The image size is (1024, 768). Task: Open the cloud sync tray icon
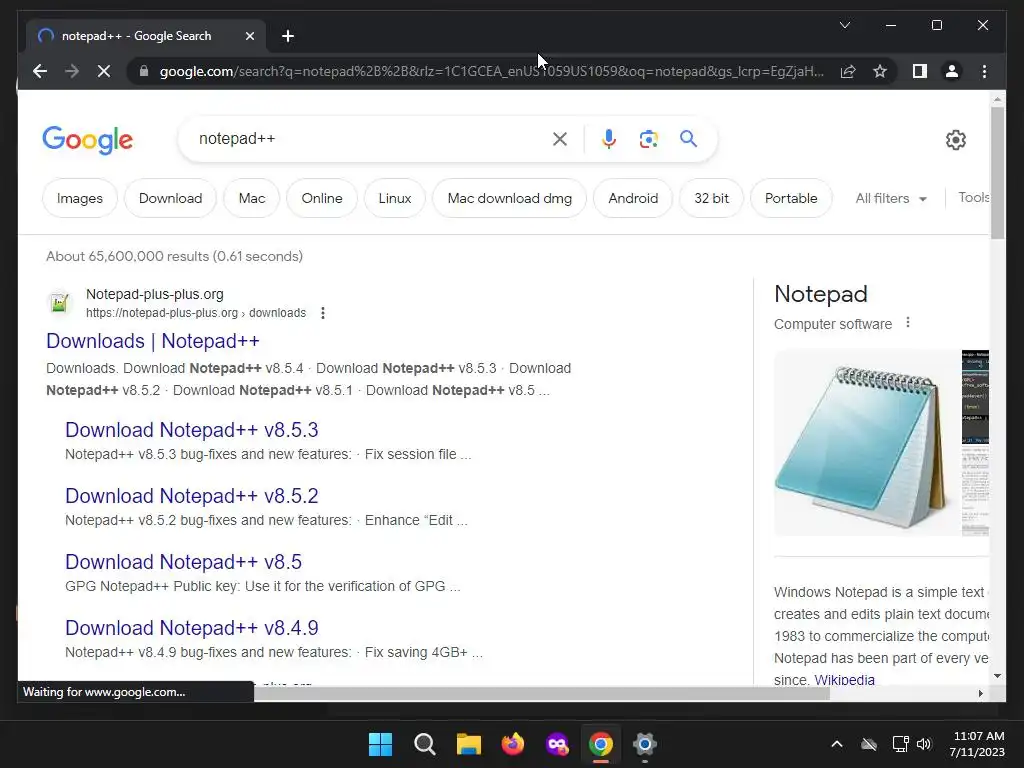[869, 744]
